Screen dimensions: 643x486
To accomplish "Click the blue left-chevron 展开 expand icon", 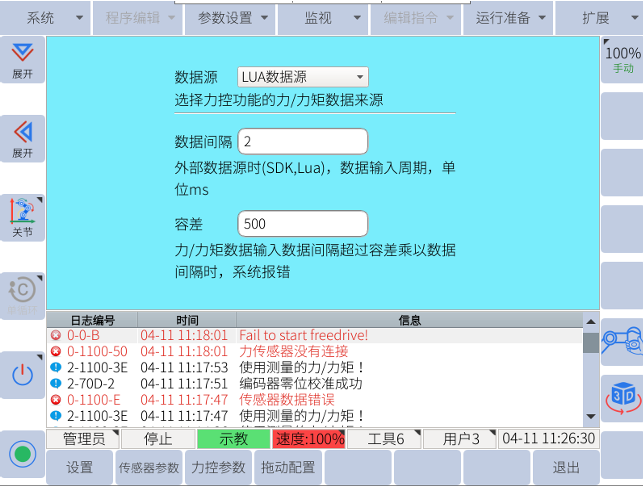I will pos(22,138).
